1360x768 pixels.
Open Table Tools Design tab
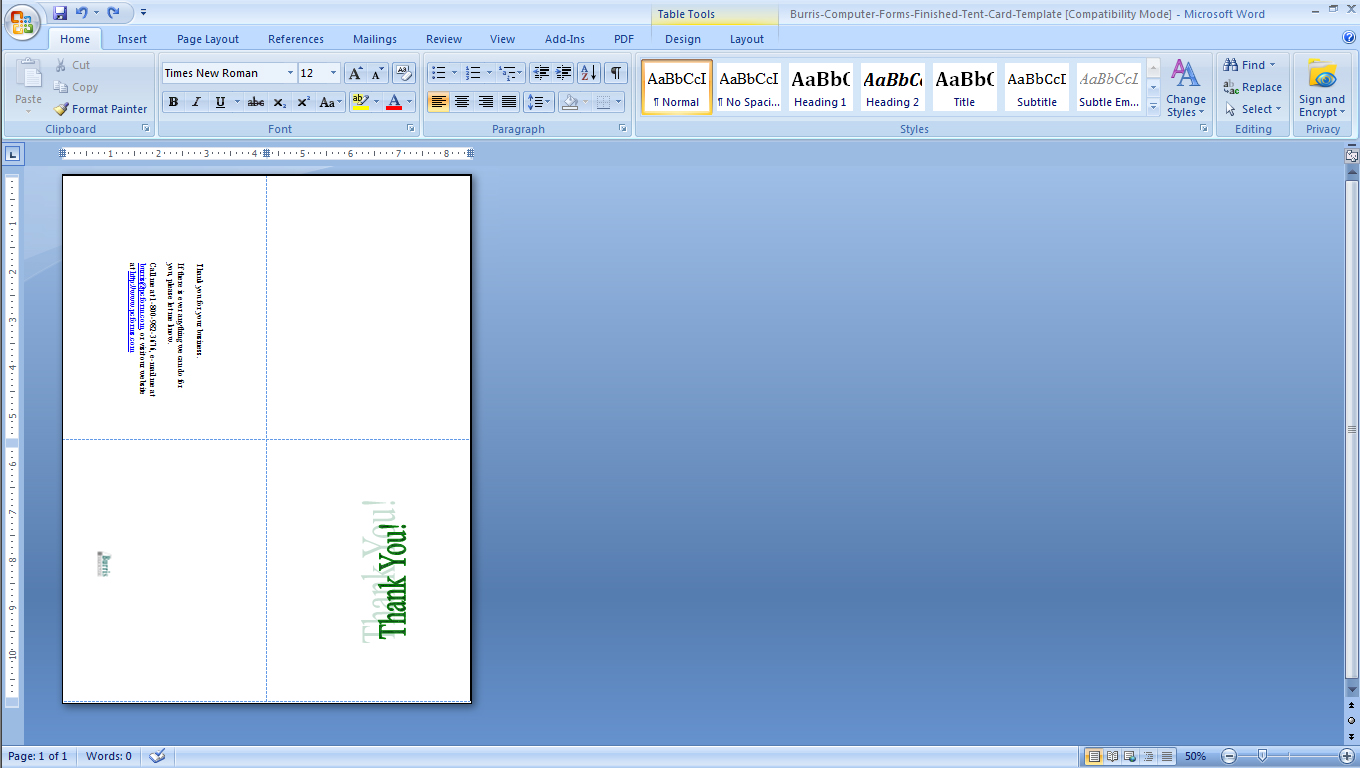click(x=683, y=39)
